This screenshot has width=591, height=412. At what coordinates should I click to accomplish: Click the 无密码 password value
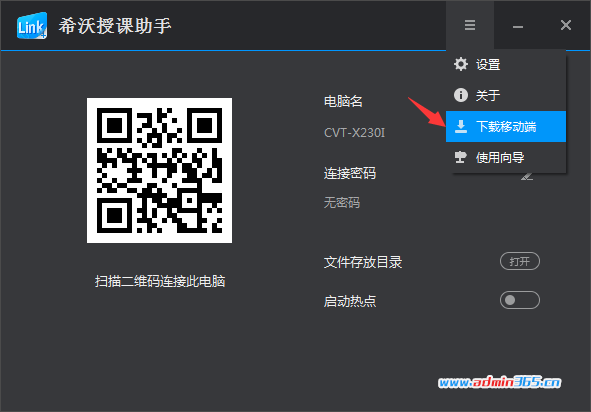[x=342, y=203]
